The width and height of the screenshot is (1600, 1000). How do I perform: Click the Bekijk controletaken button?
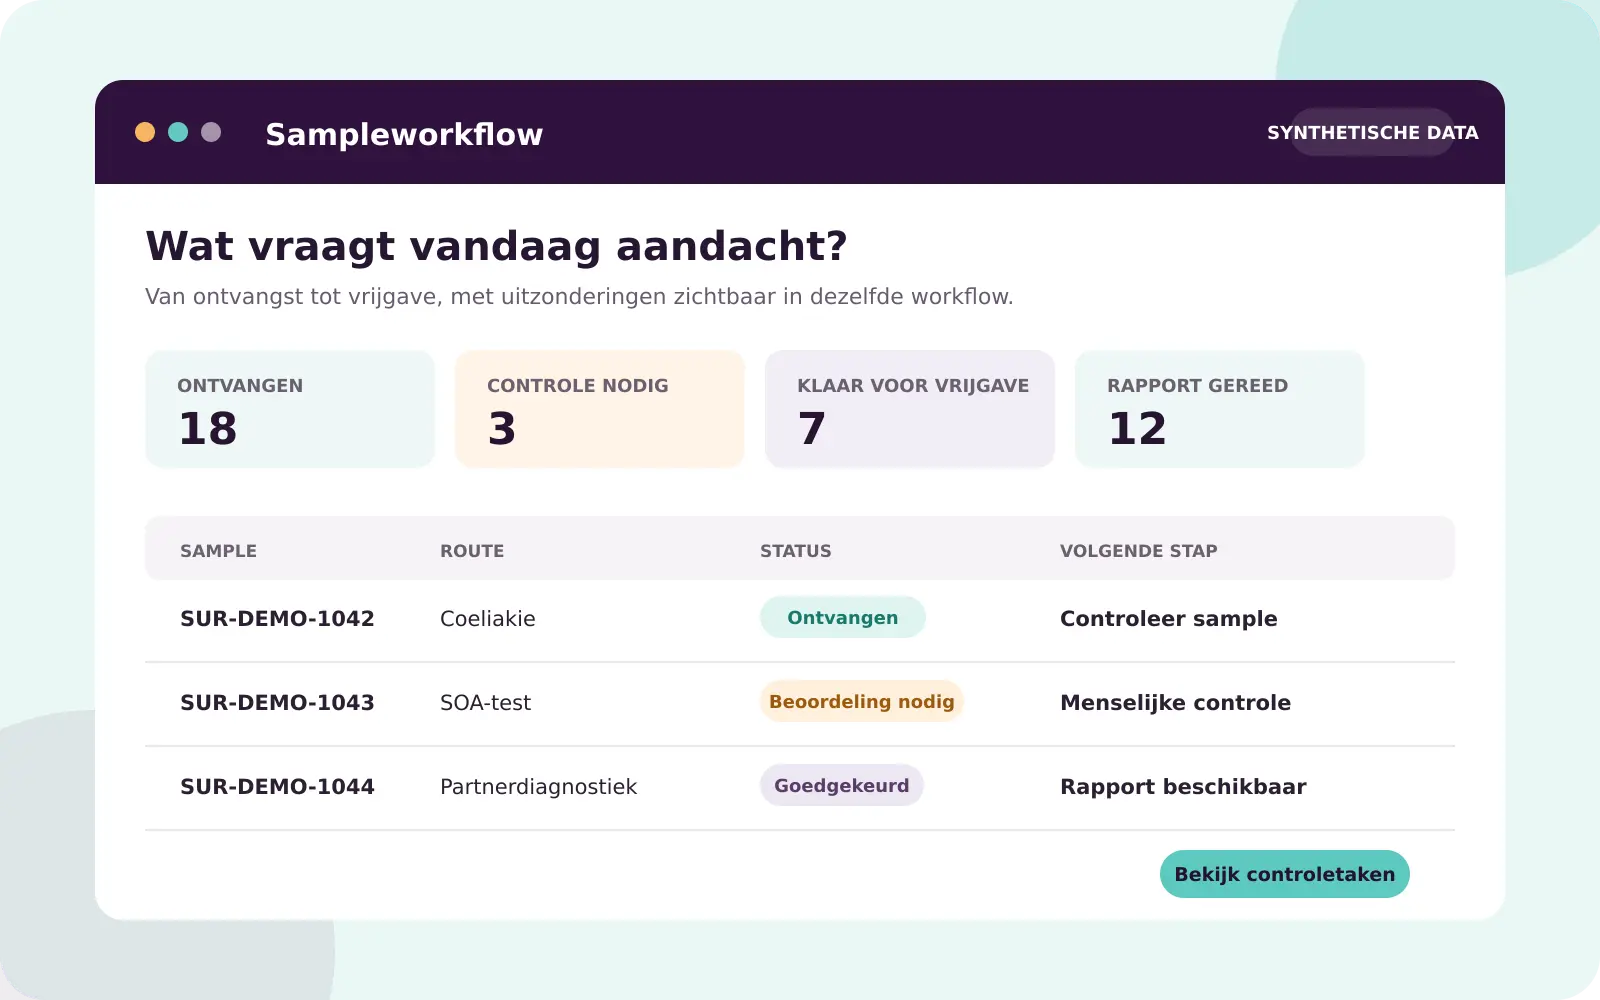coord(1285,874)
